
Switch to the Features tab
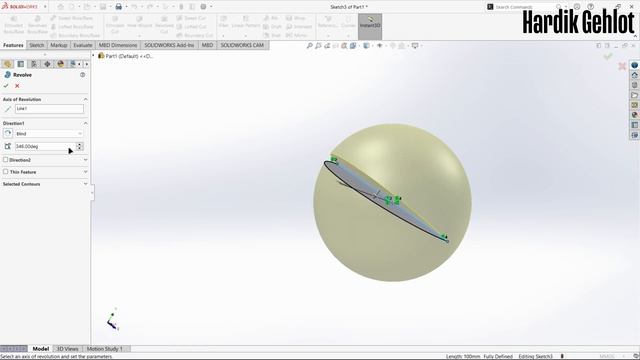tap(13, 45)
